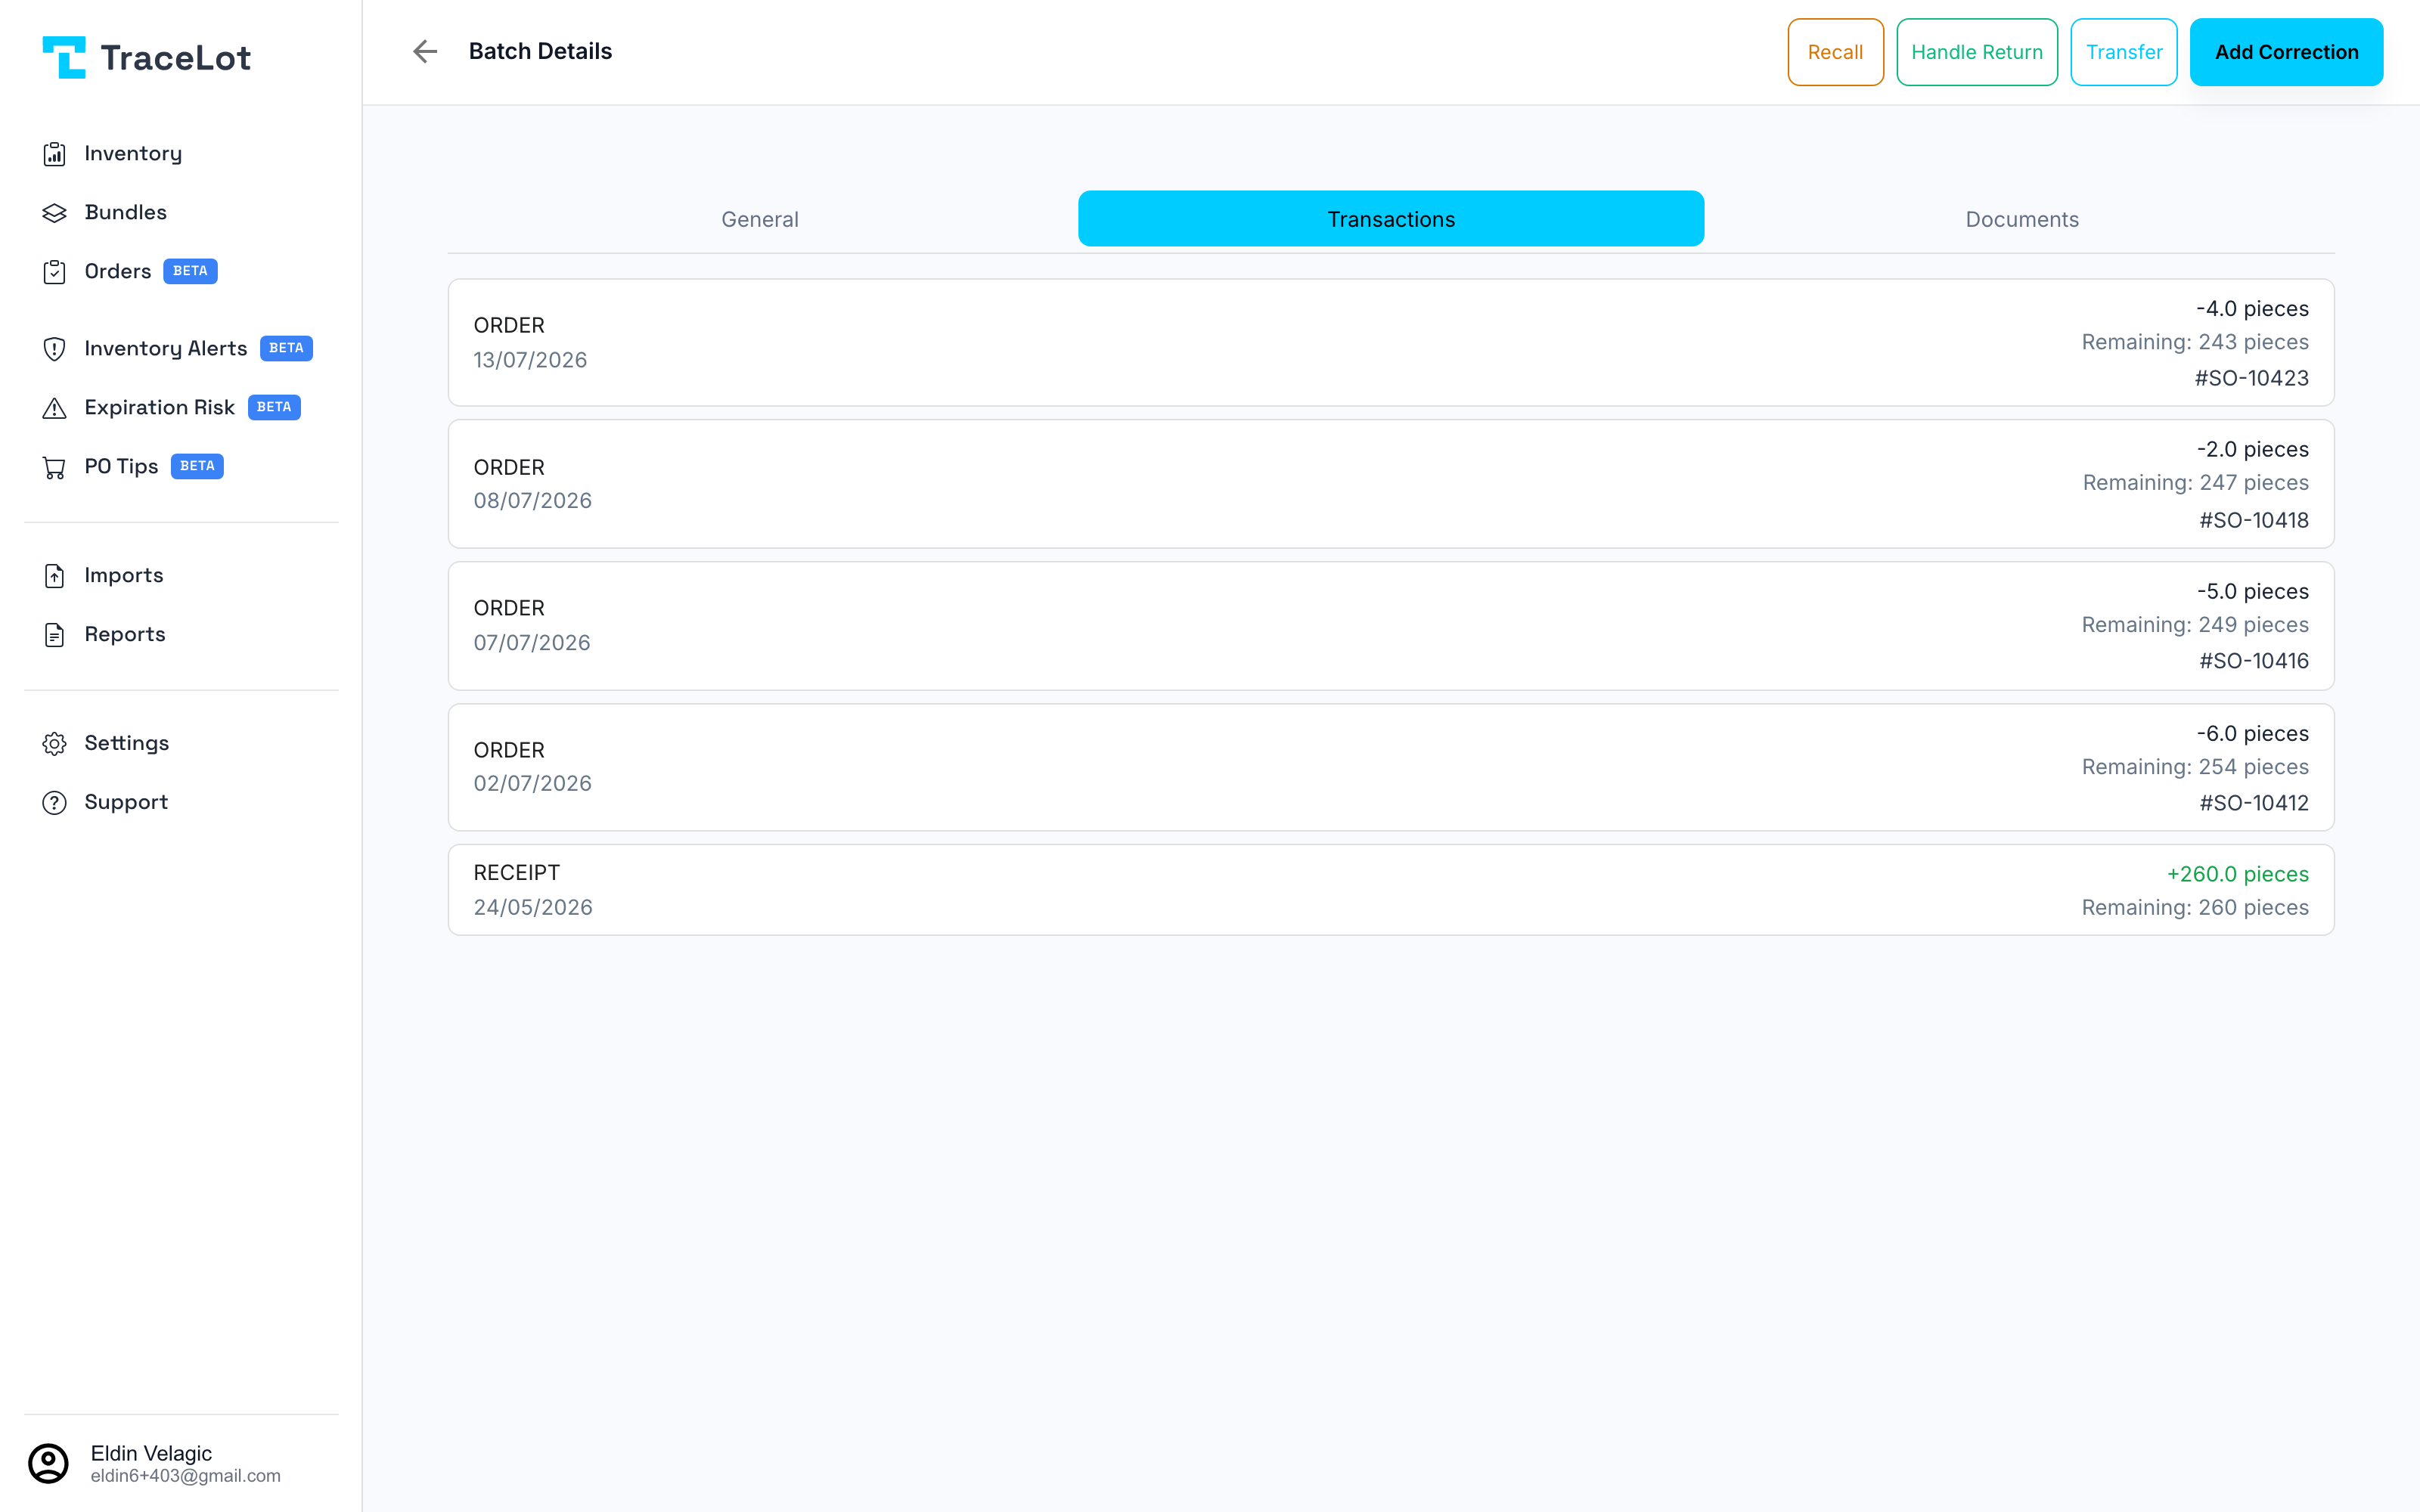Go to Bundles in sidebar
The width and height of the screenshot is (2420, 1512).
(126, 213)
